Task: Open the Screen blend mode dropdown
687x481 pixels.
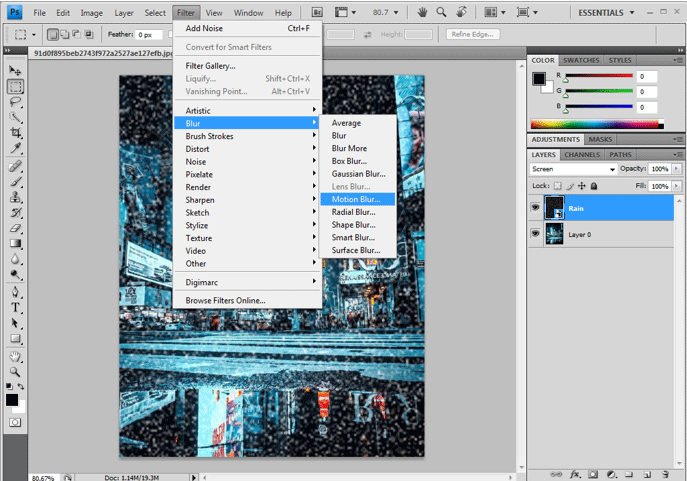Action: point(572,170)
